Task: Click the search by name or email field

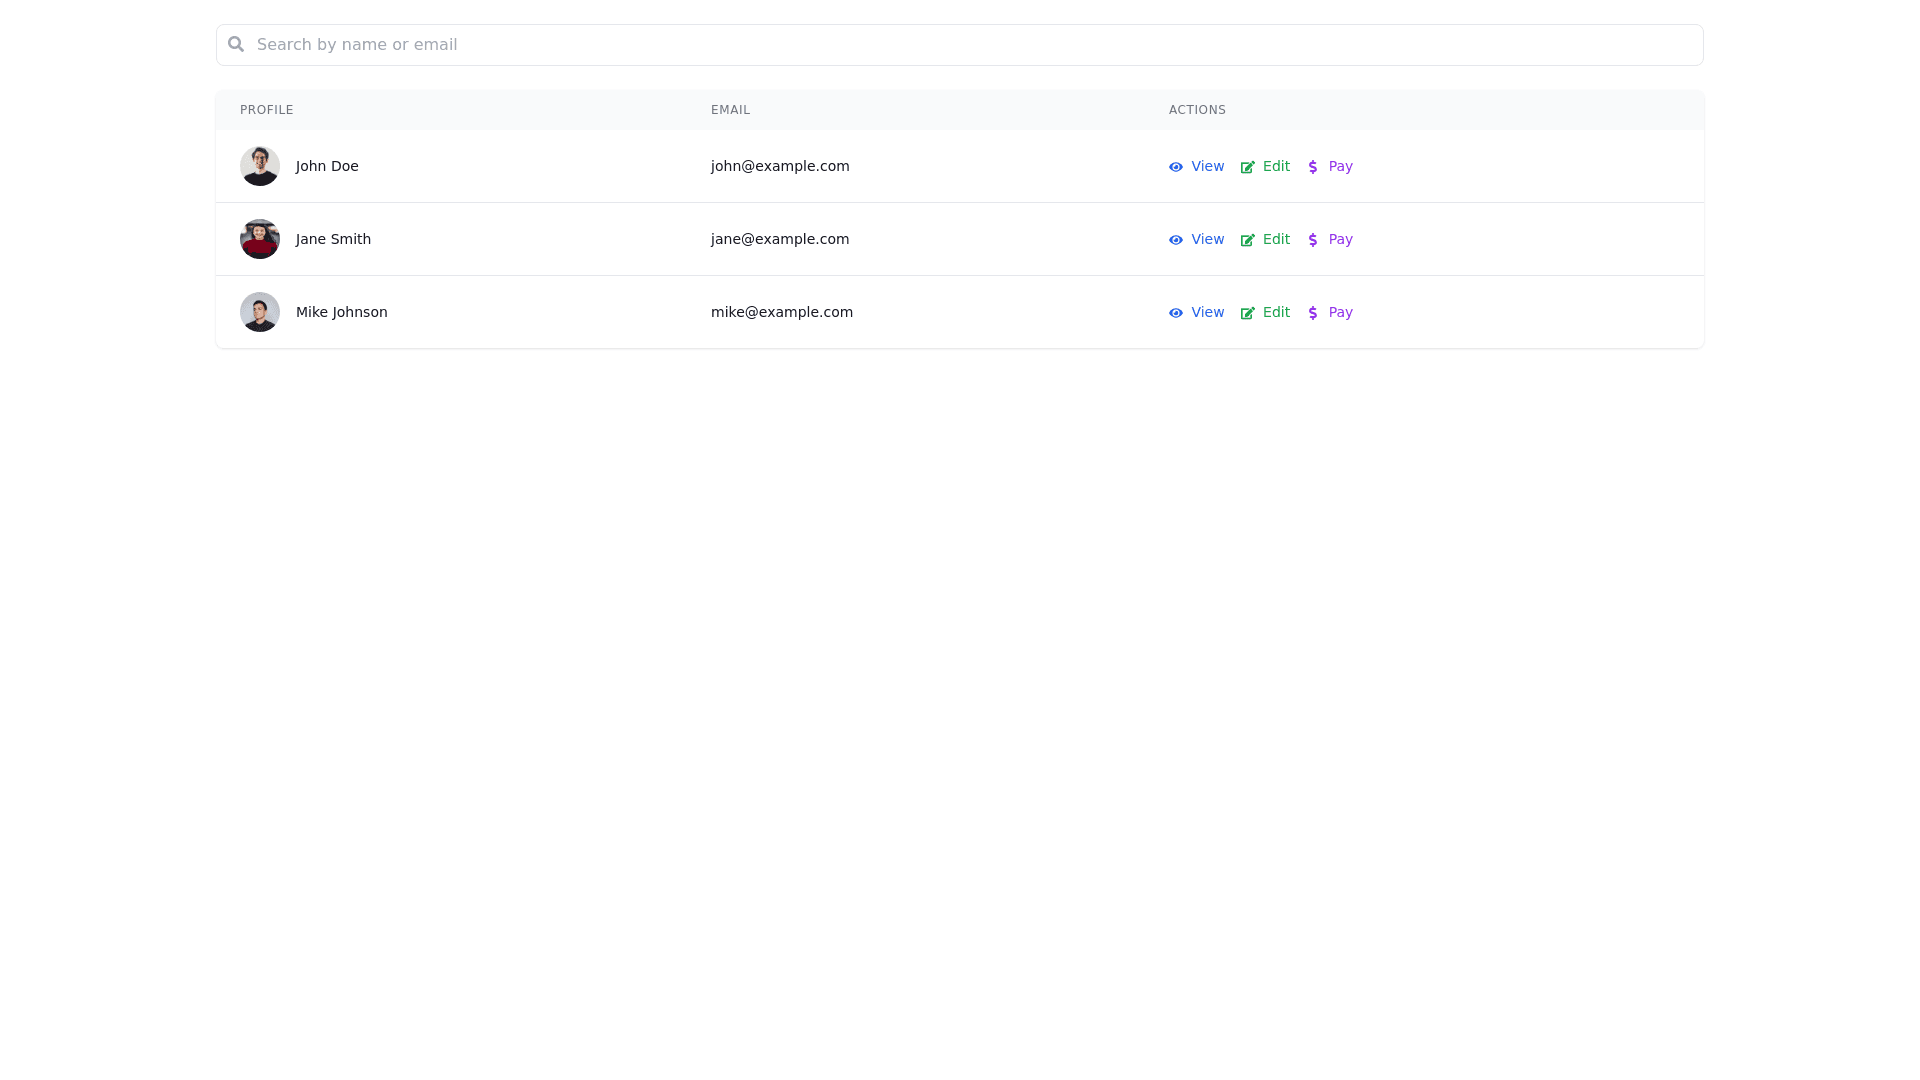Action: coord(700,44)
